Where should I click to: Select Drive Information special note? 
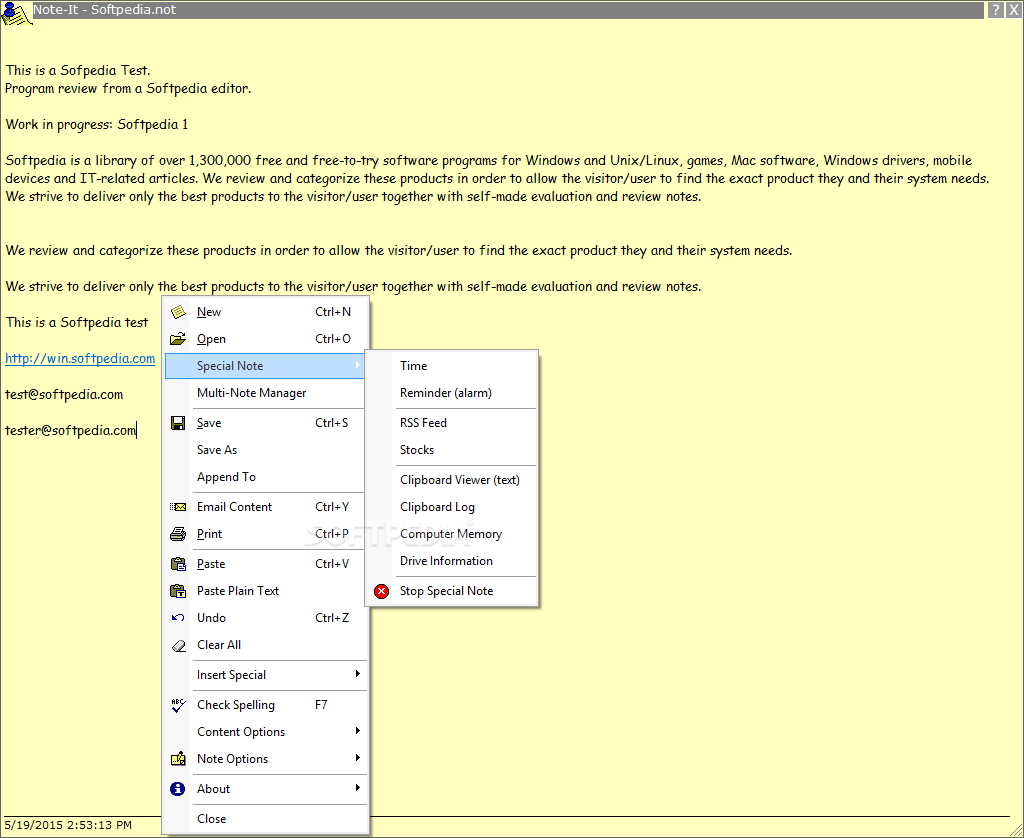pyautogui.click(x=452, y=561)
